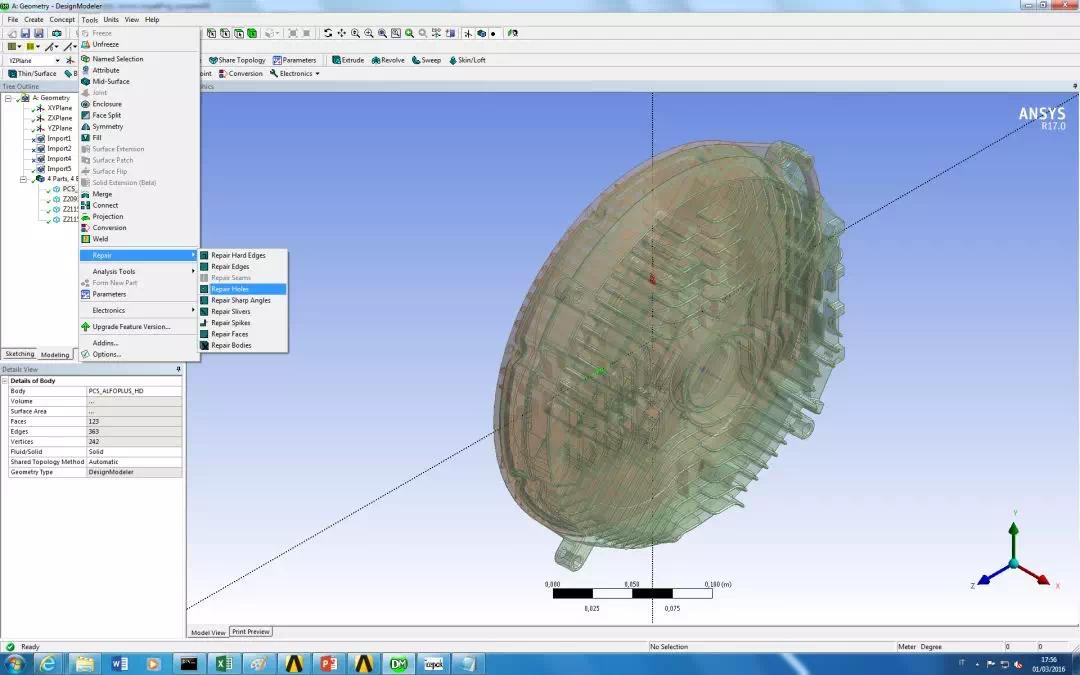The height and width of the screenshot is (675, 1080).
Task: Click the Named Selection menu icon
Action: pos(85,59)
